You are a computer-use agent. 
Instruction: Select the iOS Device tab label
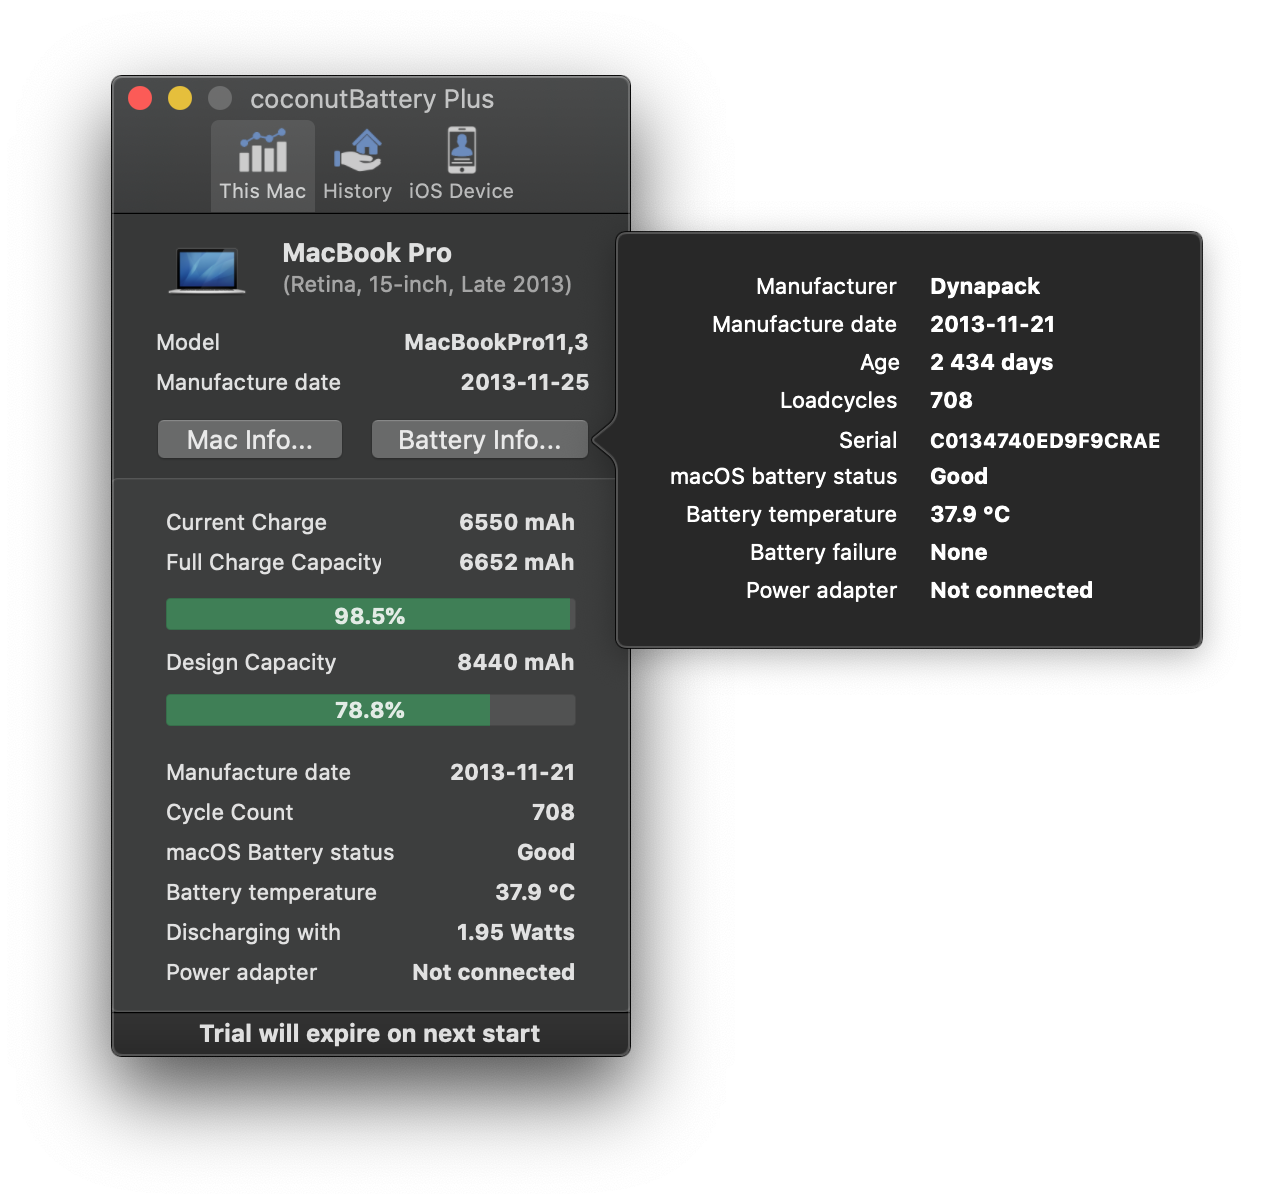tap(461, 191)
